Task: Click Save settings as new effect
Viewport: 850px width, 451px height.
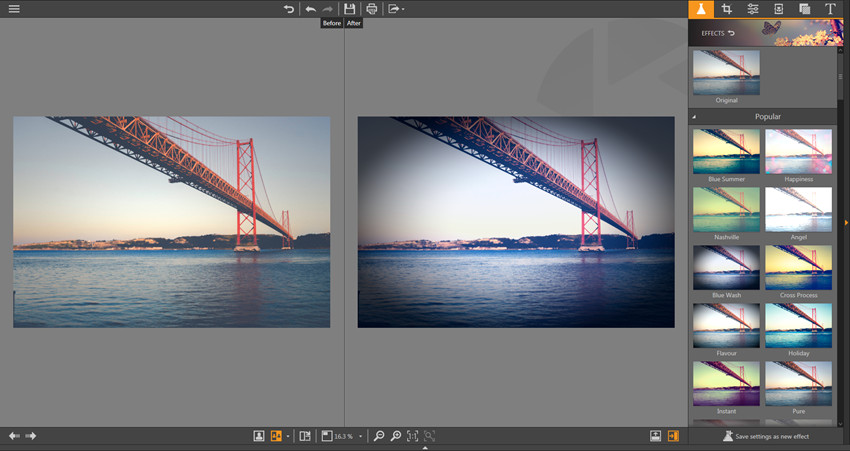Action: point(766,436)
